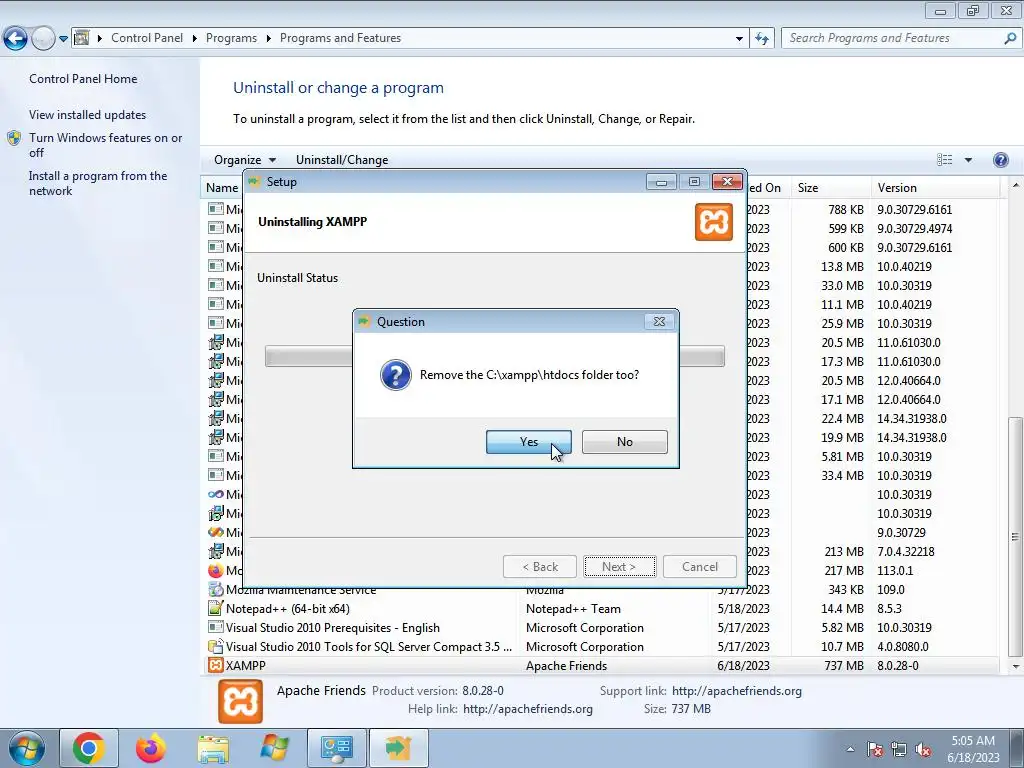Image resolution: width=1024 pixels, height=768 pixels.
Task: Click the muted volume tray icon
Action: (923, 749)
